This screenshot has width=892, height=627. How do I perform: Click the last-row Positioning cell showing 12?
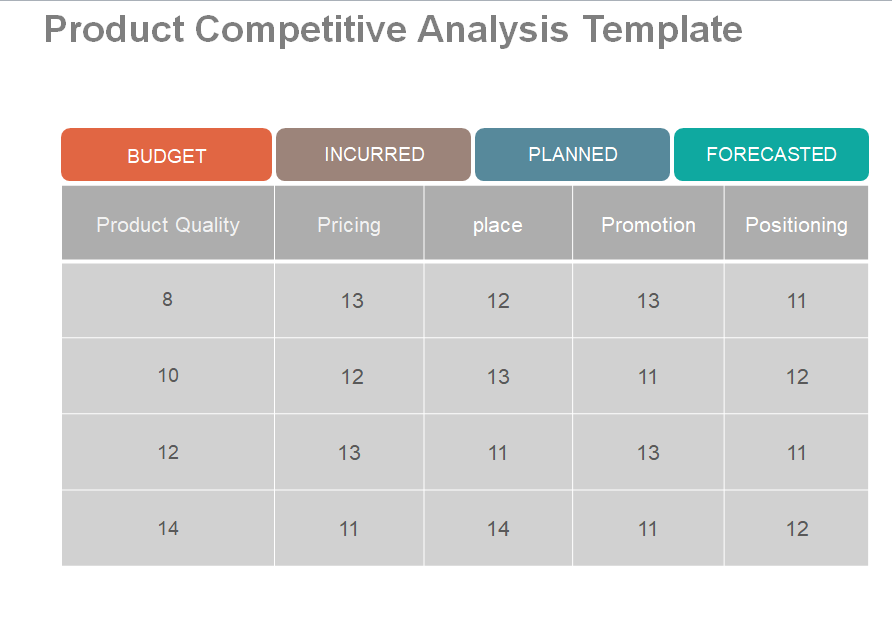(x=796, y=528)
